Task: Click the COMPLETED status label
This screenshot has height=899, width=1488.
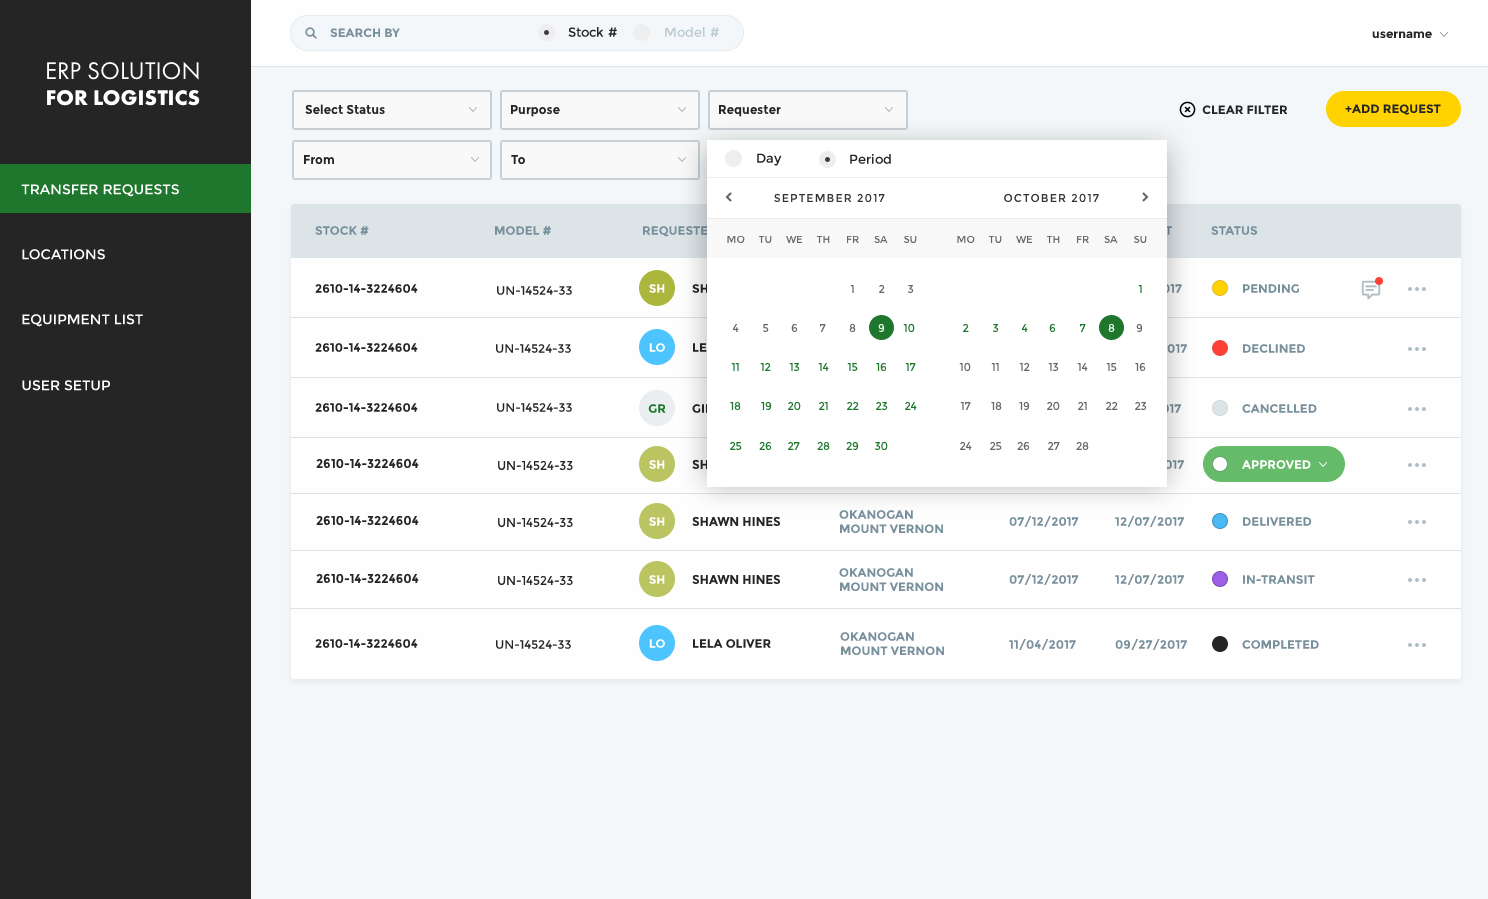Action: 1280,645
